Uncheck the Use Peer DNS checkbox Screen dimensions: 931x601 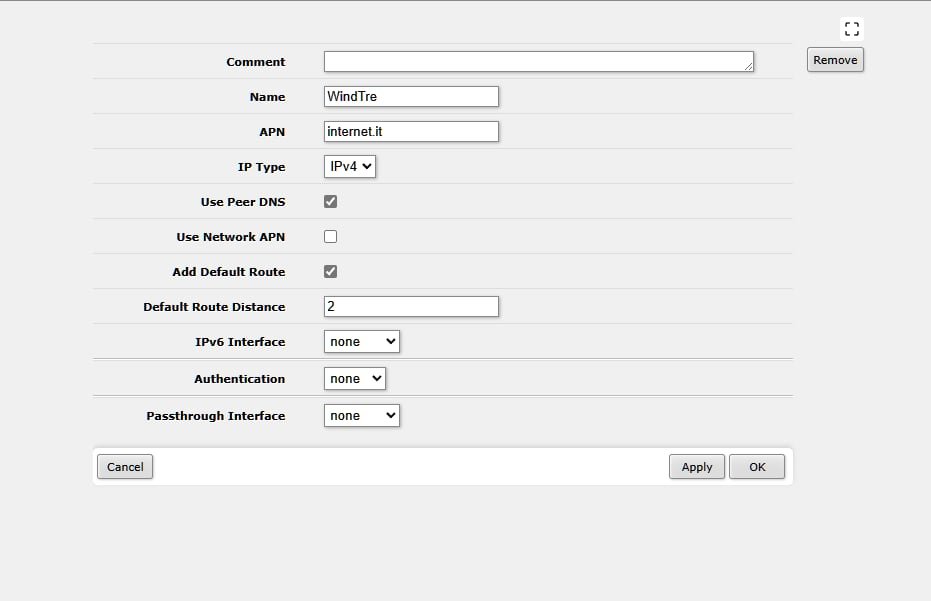click(331, 202)
